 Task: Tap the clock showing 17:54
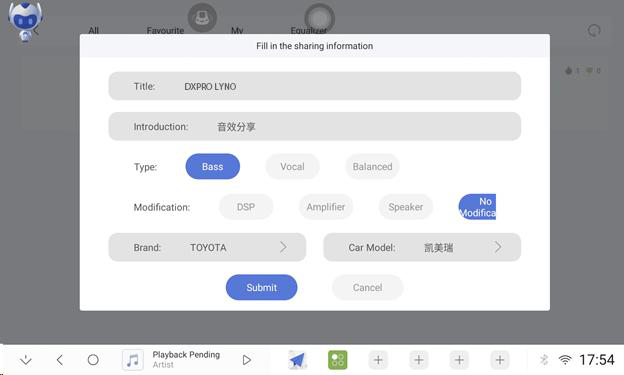coord(597,360)
